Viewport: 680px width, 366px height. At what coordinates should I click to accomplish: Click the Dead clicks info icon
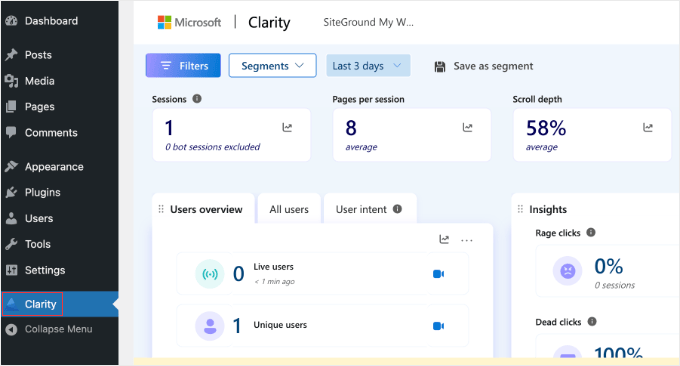592,322
